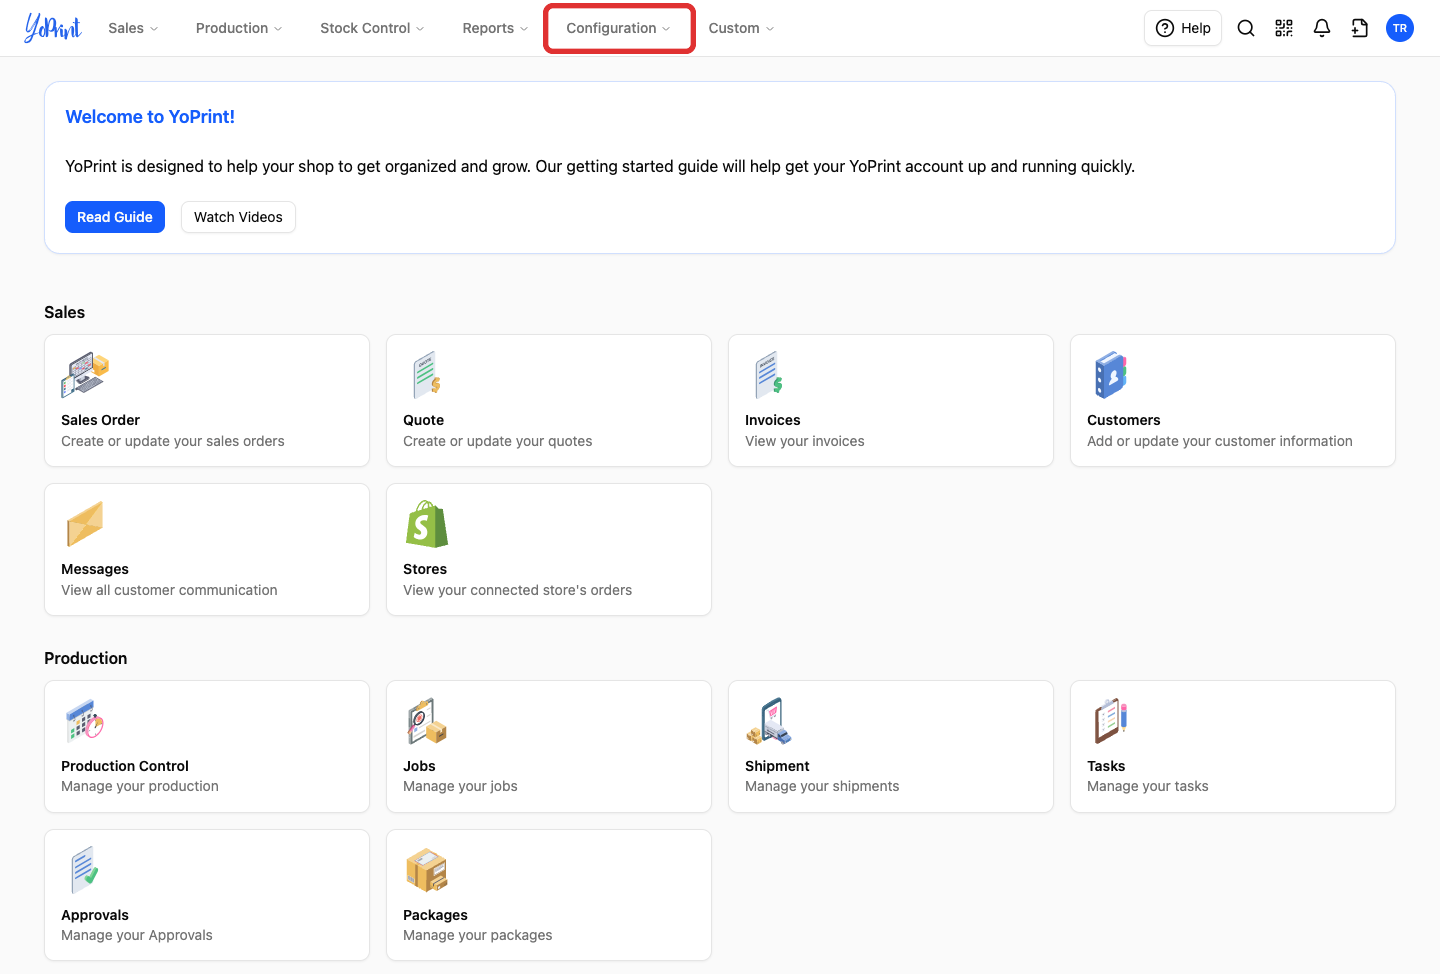
Task: Click 'View your connected store's orders' text
Action: point(517,590)
